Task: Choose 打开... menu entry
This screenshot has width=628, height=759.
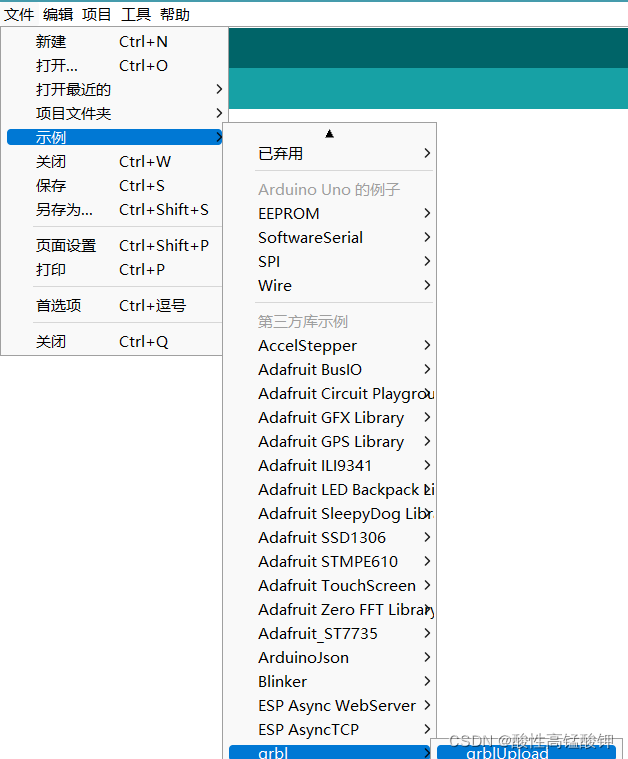Action: click(115, 65)
